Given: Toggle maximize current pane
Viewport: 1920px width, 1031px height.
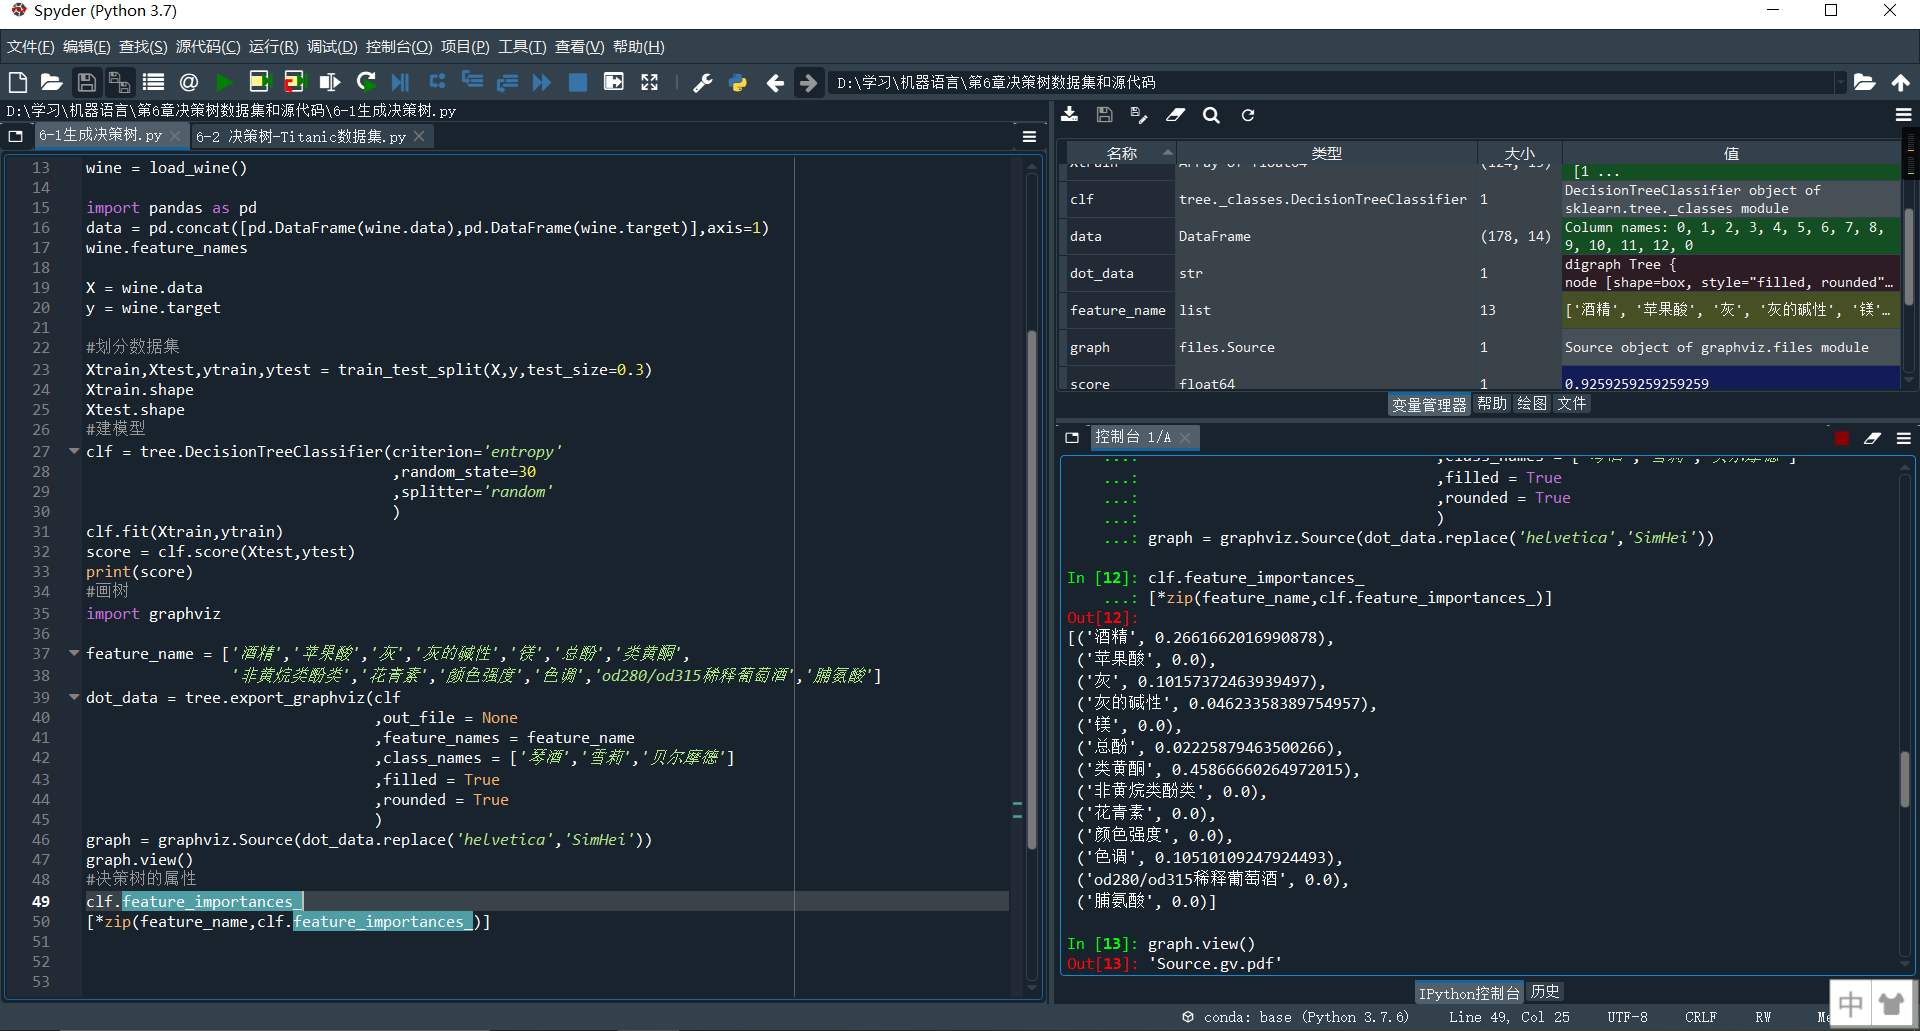Looking at the screenshot, I should [649, 82].
